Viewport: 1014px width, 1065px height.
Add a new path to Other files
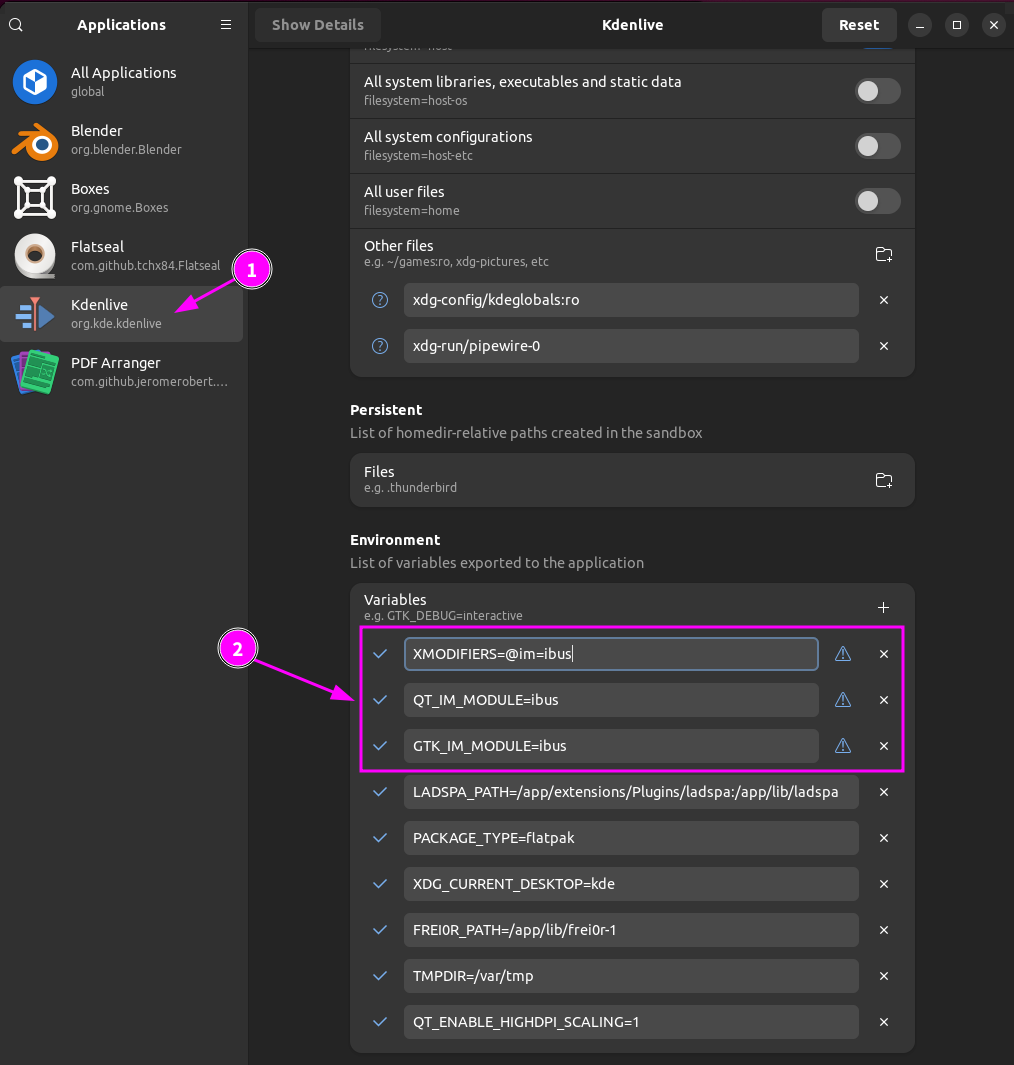point(884,254)
